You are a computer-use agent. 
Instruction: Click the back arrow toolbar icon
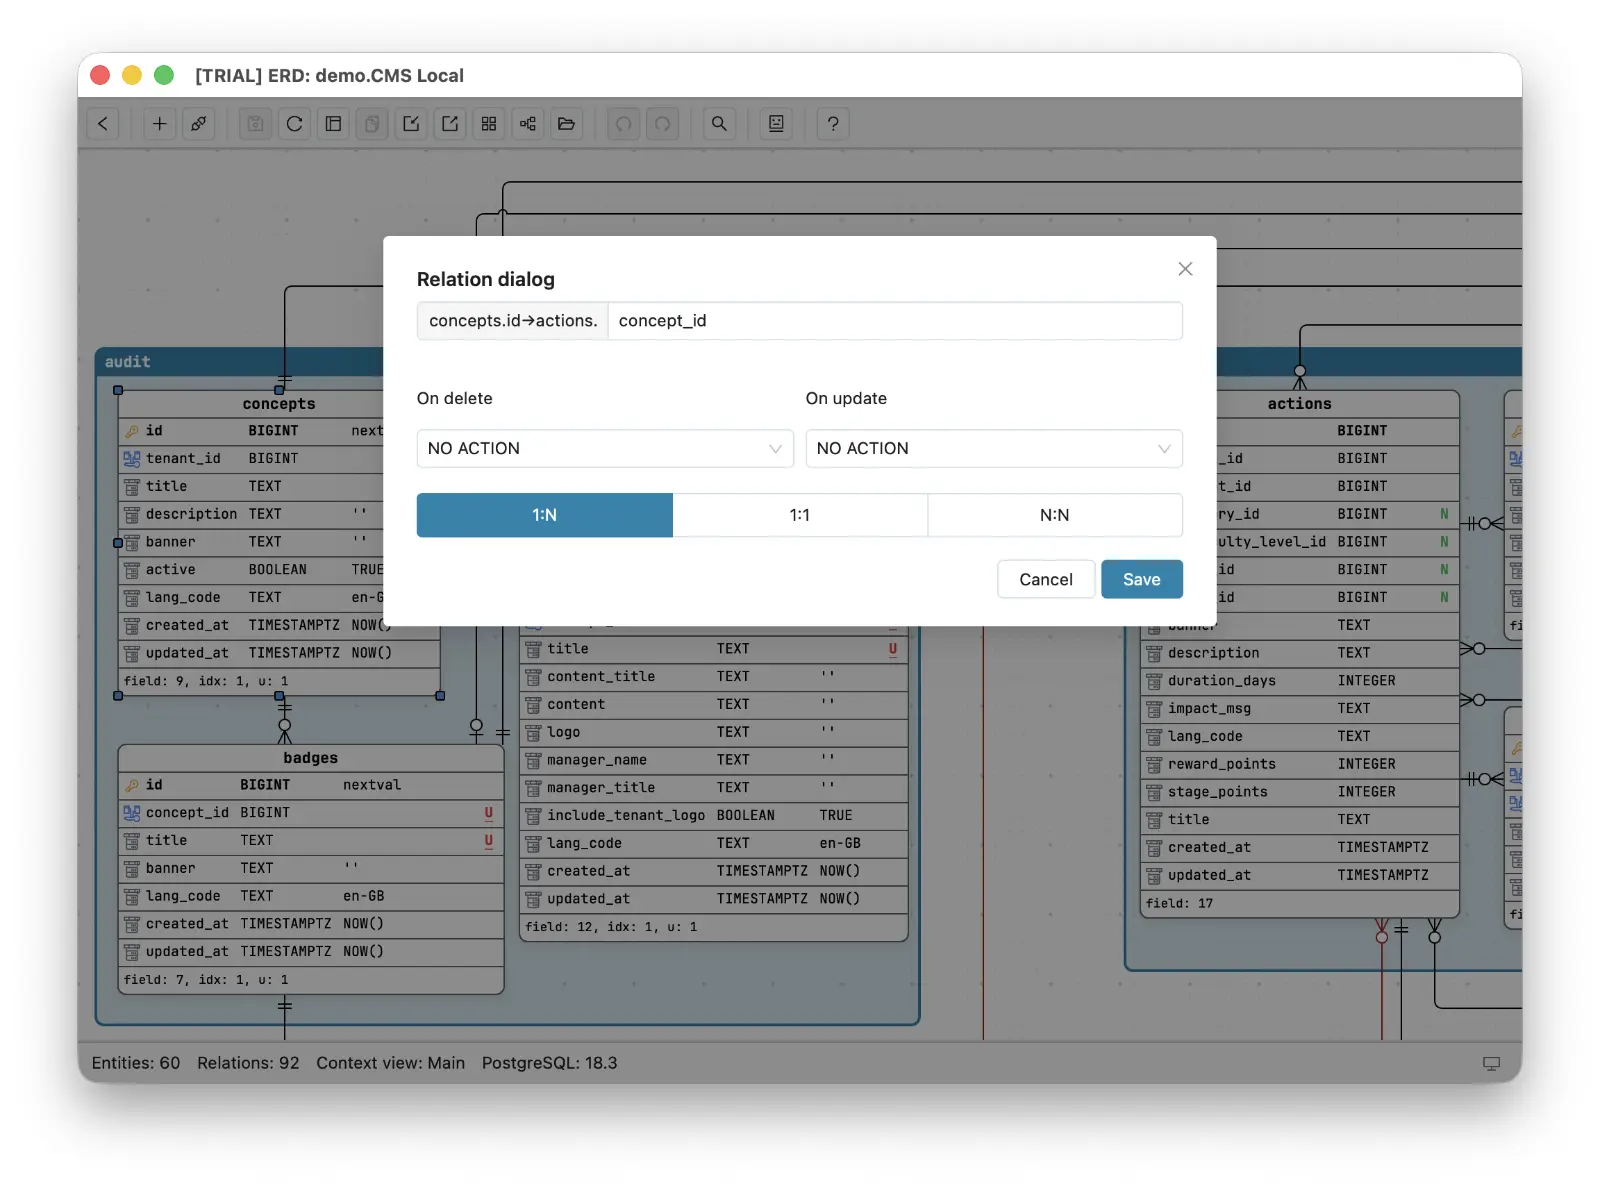click(x=103, y=124)
